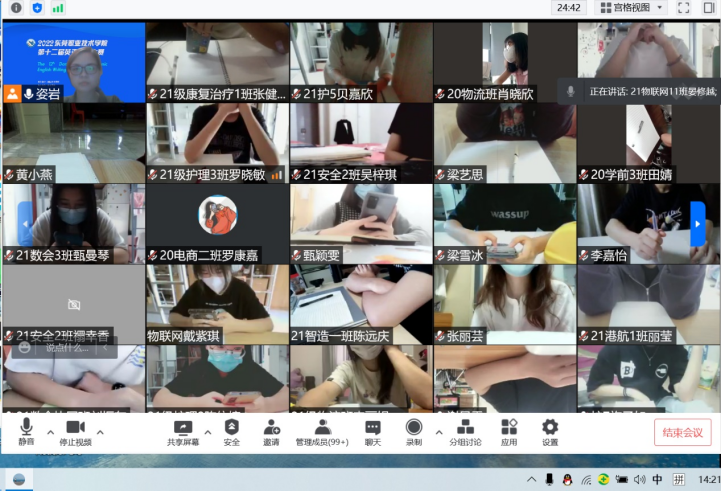Toggle meeting recording (录制)

click(x=413, y=431)
